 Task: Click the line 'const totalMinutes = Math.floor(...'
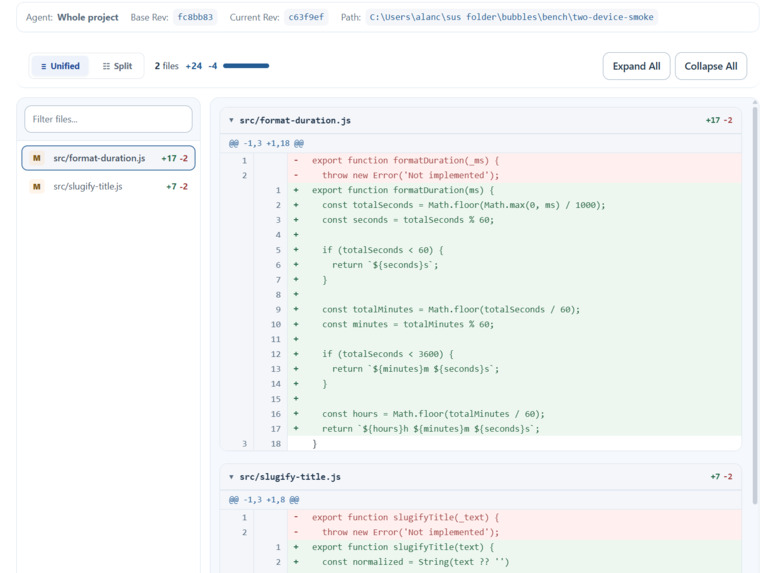(x=481, y=310)
